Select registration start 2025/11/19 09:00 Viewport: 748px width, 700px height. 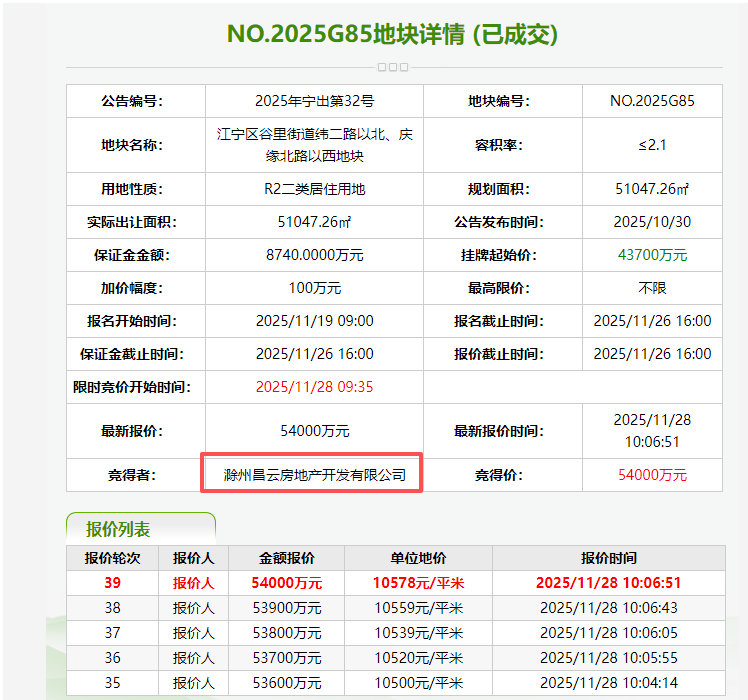coord(314,321)
